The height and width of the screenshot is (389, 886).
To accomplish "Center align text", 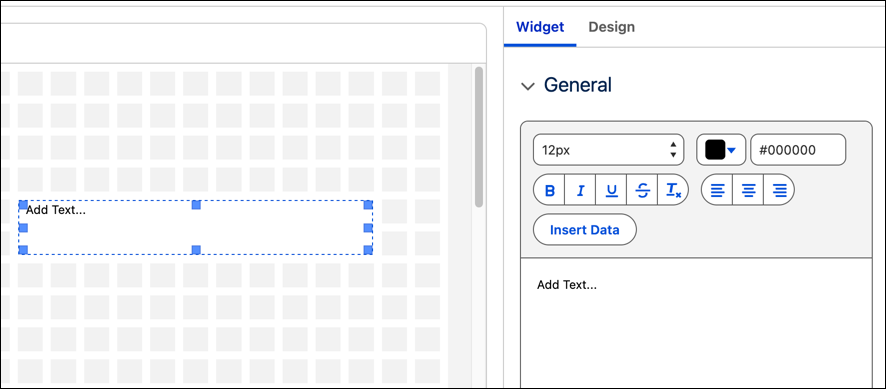I will 748,190.
